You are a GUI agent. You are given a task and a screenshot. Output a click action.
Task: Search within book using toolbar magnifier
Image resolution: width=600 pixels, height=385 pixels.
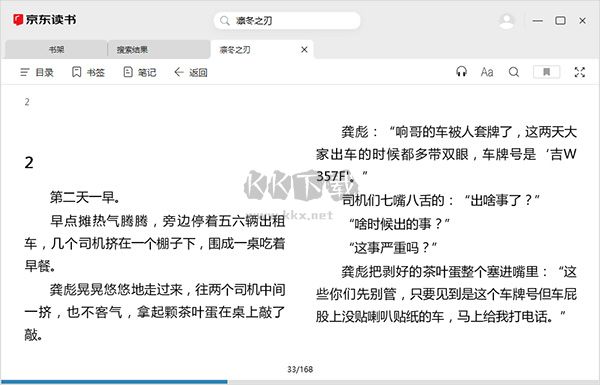tap(514, 72)
